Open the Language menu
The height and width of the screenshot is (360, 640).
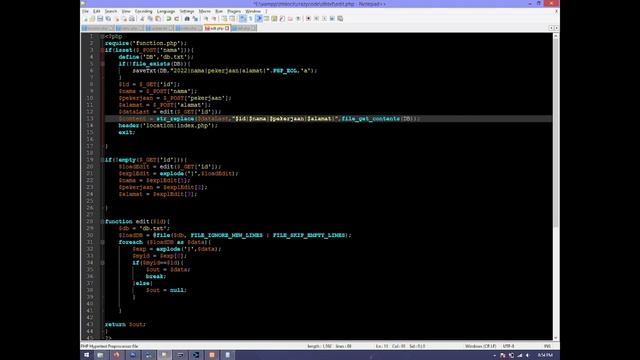[x=166, y=11]
